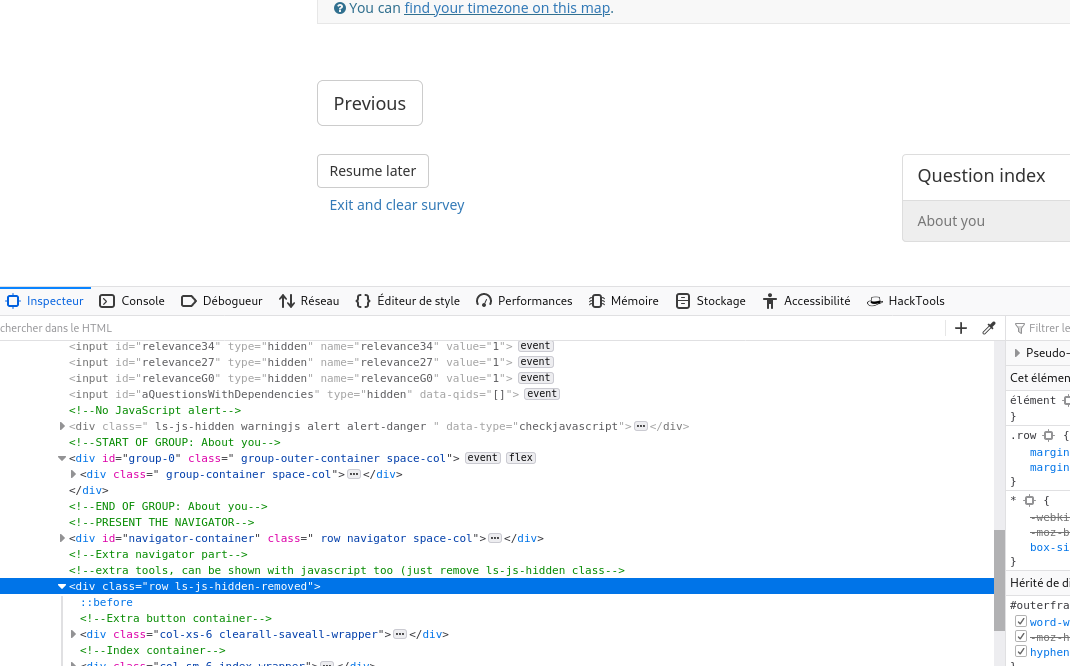Expand the Pseudo-elements section

tap(1017, 353)
